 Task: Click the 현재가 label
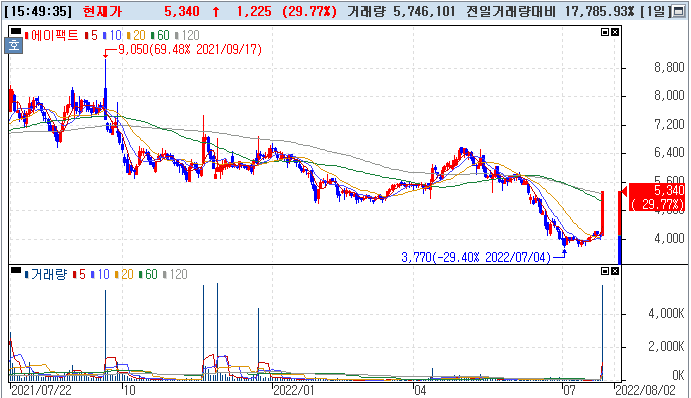[x=102, y=11]
